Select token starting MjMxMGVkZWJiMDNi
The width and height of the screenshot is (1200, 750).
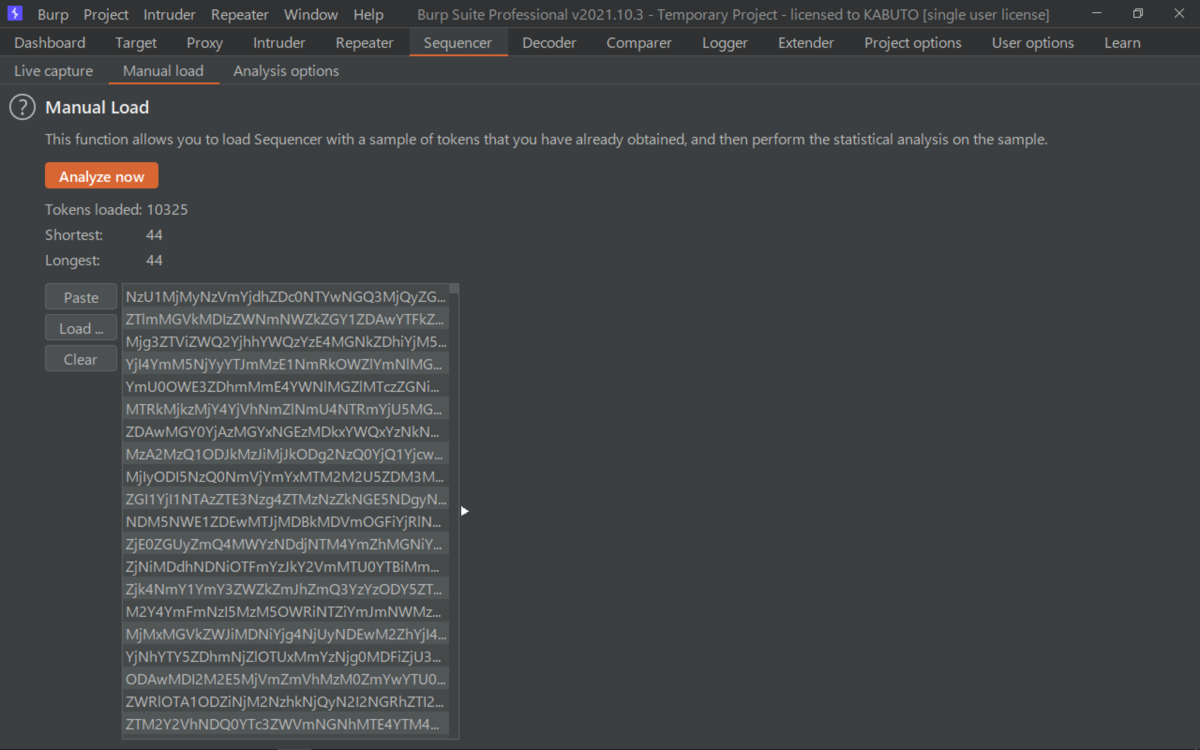286,634
